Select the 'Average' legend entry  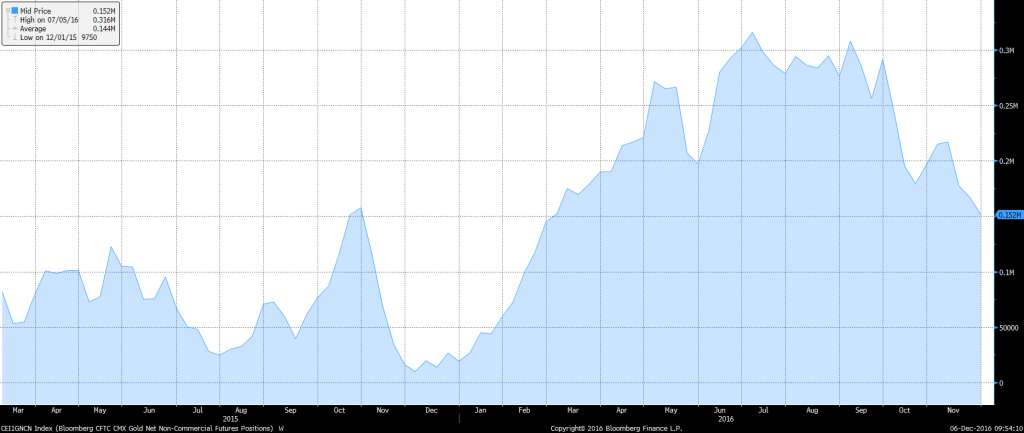click(x=33, y=29)
